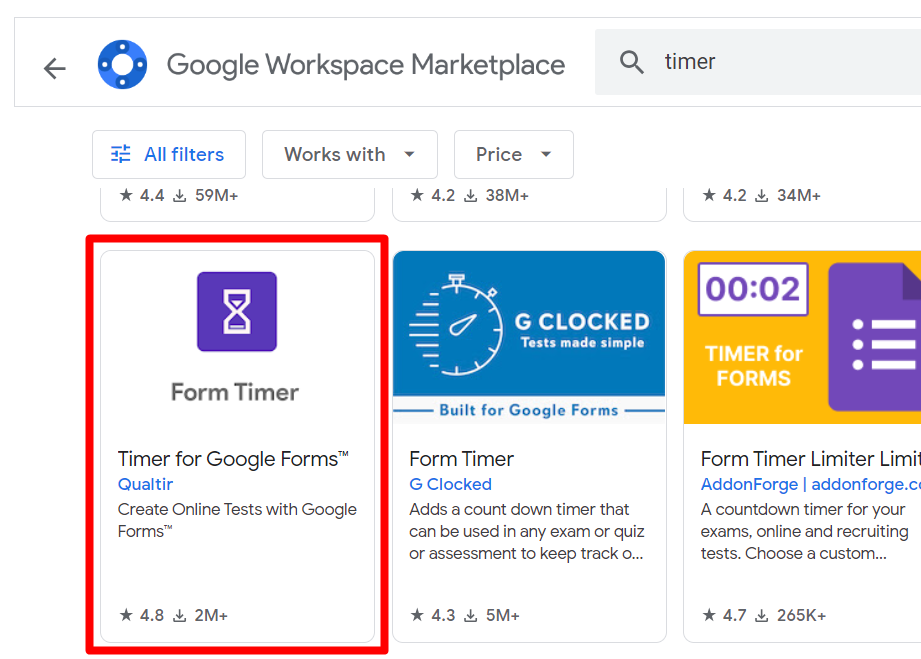Click the search magnifier icon
Viewport: 921px width, 659px height.
coord(631,62)
